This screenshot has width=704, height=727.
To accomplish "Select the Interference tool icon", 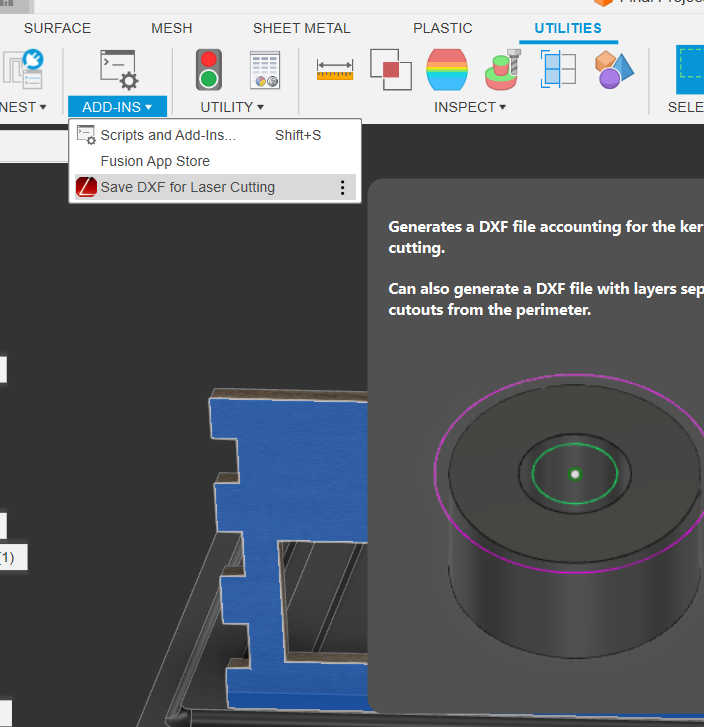I will pyautogui.click(x=390, y=69).
